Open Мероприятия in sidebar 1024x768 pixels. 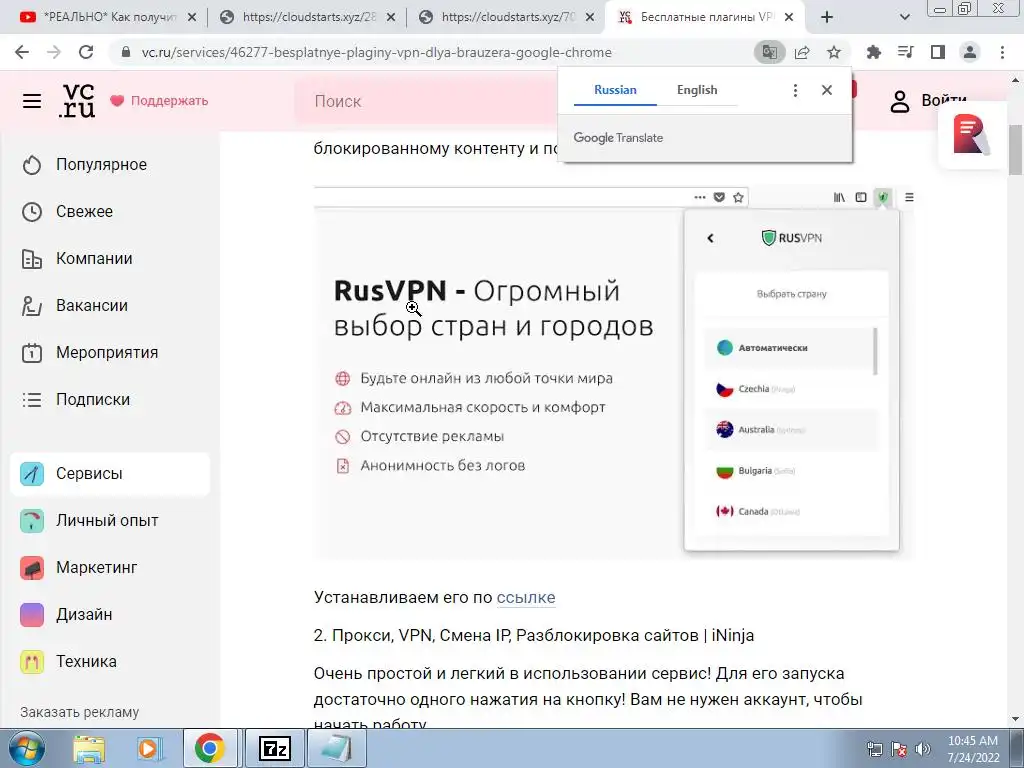coord(90,353)
